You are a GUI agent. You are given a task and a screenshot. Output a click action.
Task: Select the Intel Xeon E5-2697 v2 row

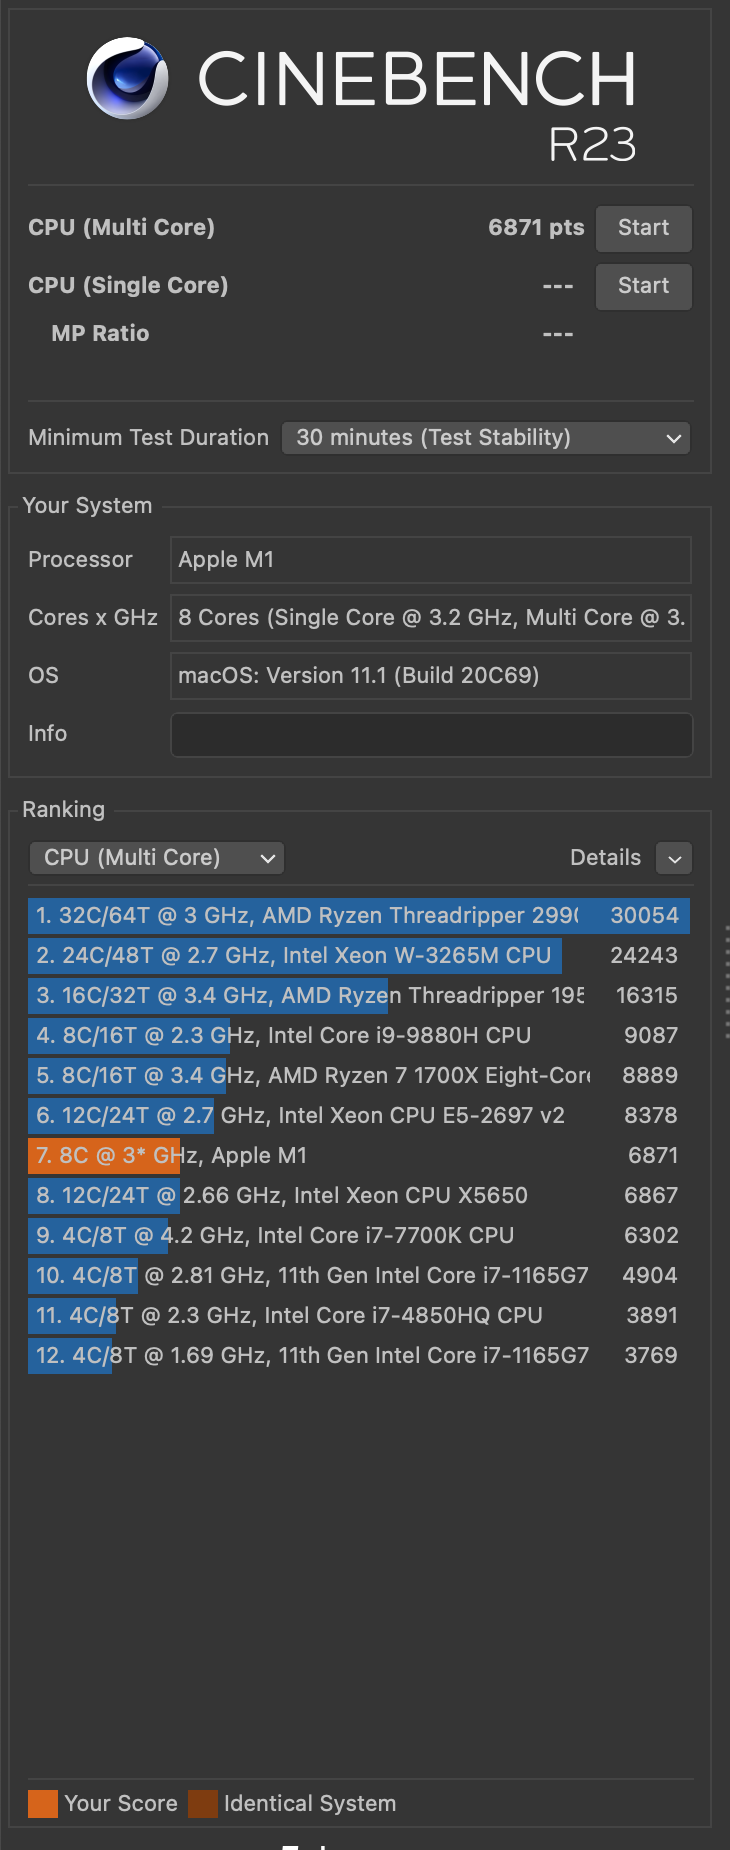click(359, 1115)
